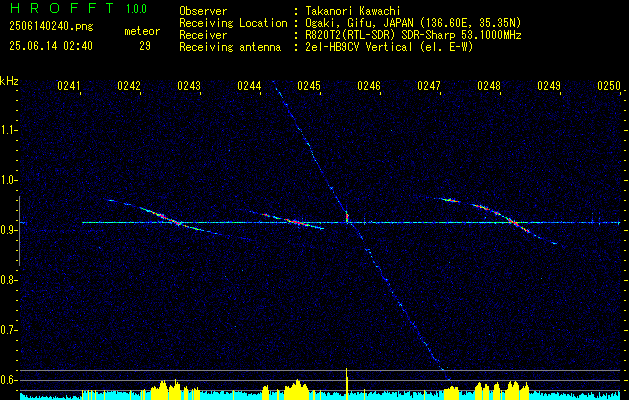Click the 0243 time marker
The image size is (629, 400).
(189, 86)
